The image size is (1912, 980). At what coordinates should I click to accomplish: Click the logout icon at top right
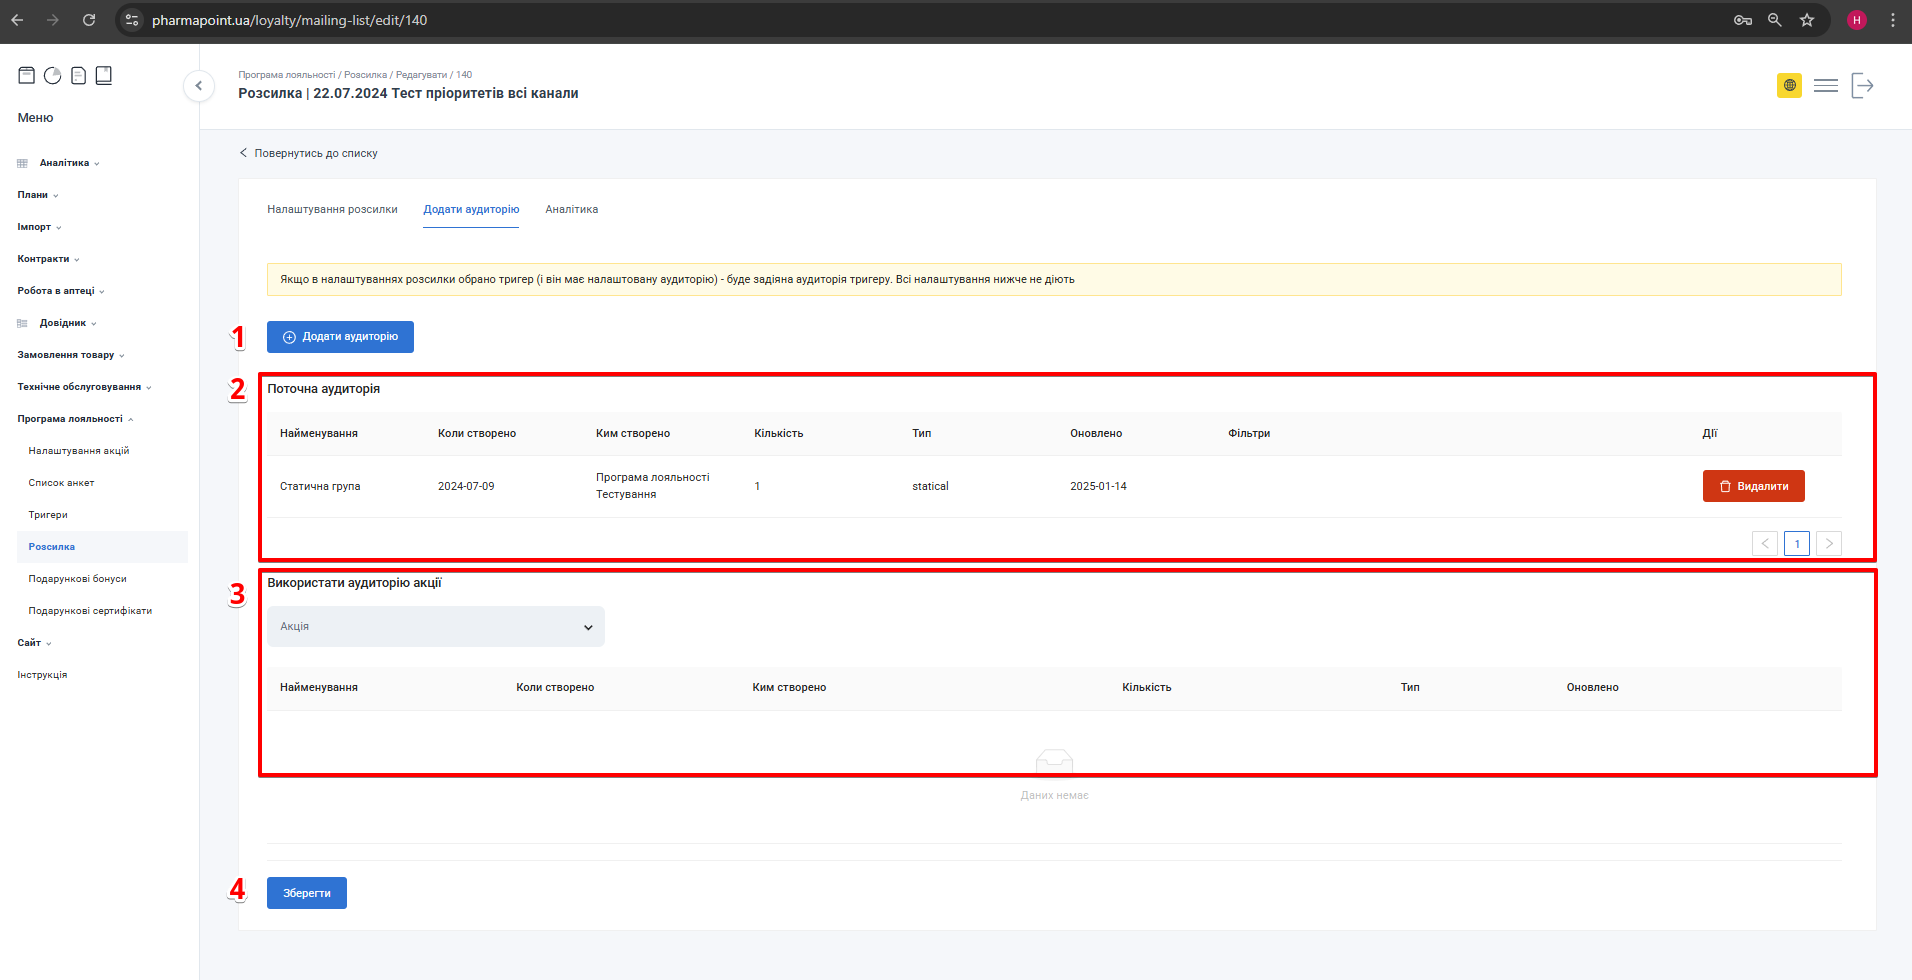pos(1862,86)
